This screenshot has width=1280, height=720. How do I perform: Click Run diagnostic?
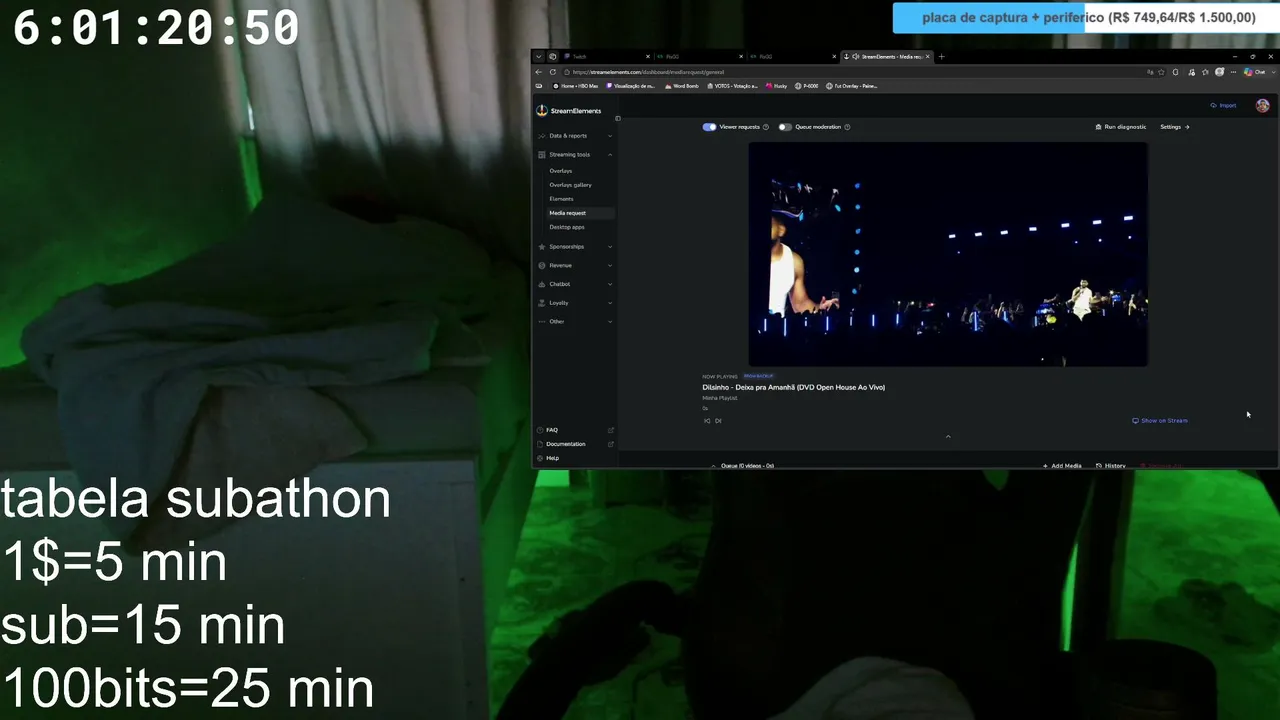(x=1121, y=127)
